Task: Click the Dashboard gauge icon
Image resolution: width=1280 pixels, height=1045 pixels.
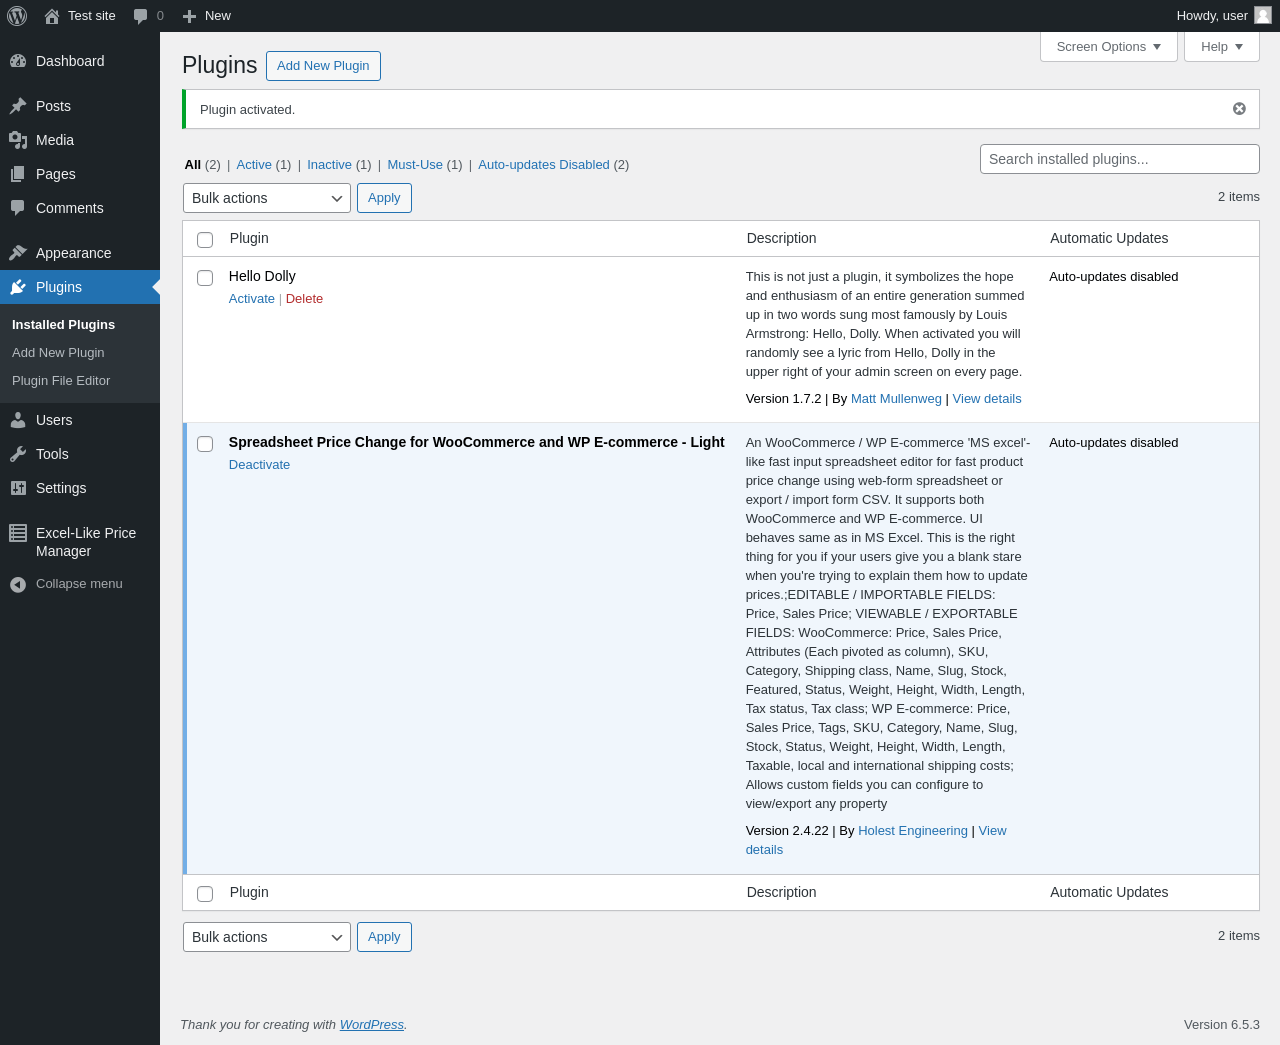Action: tap(18, 61)
